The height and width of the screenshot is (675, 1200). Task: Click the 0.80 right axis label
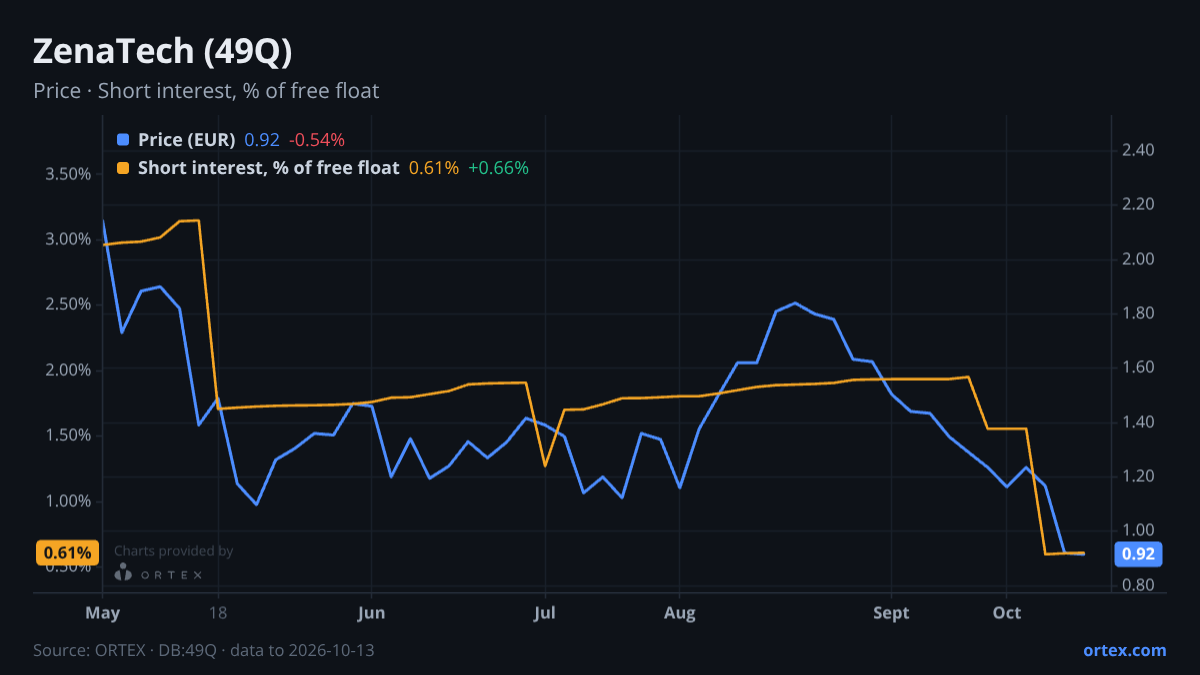coord(1138,585)
